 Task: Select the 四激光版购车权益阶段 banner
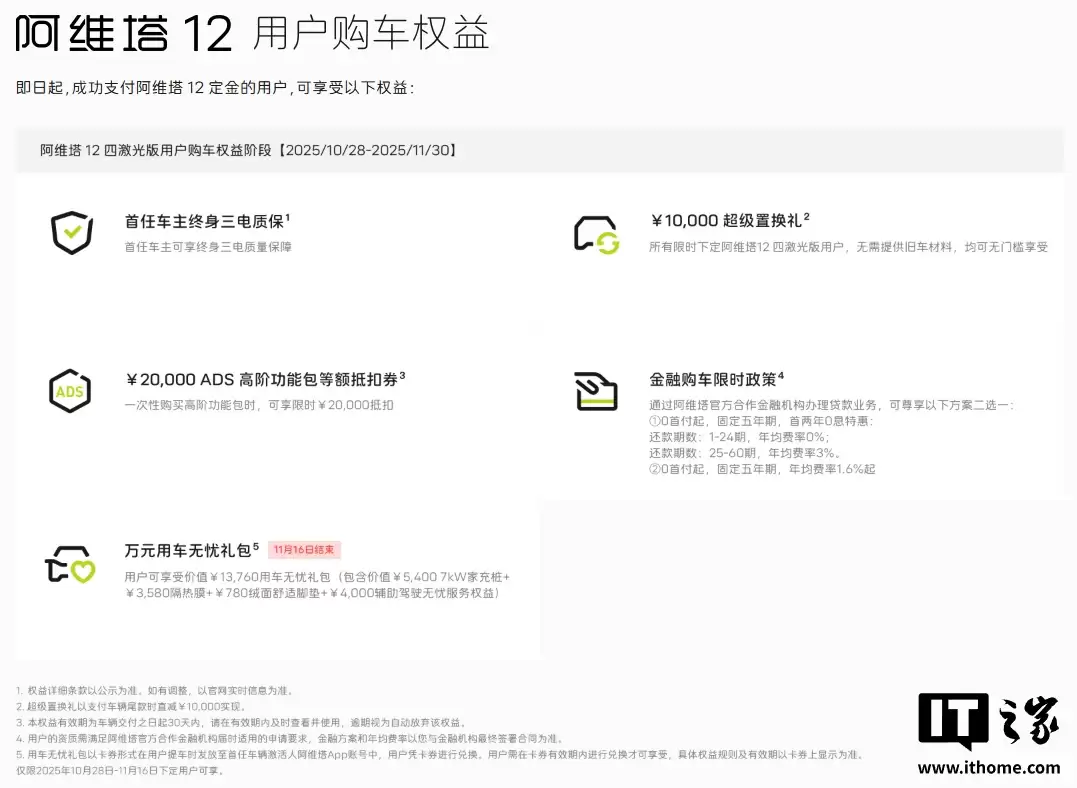coord(247,151)
